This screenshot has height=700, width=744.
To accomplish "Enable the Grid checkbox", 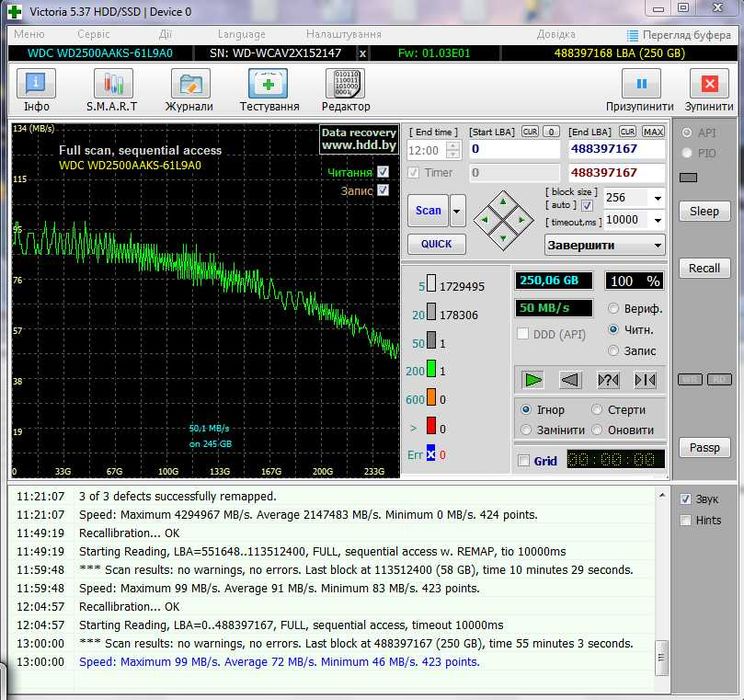I will 524,461.
